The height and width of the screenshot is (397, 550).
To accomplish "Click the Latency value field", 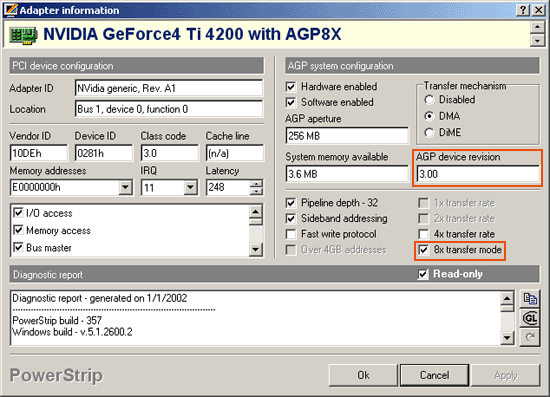I will pos(228,188).
